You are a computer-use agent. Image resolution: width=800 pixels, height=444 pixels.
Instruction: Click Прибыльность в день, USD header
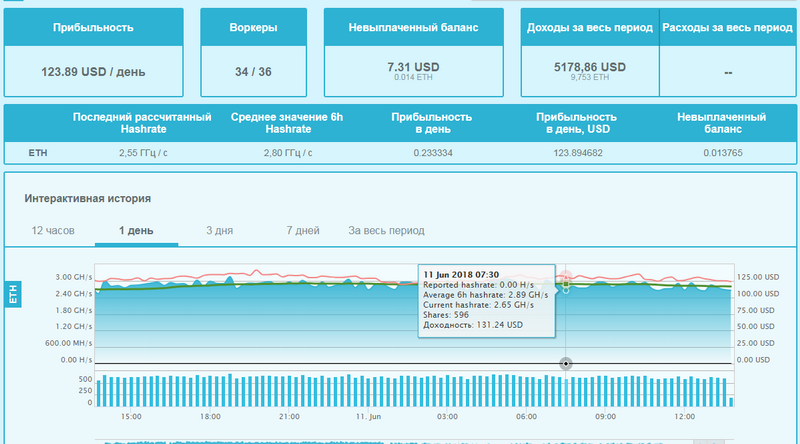tap(577, 123)
